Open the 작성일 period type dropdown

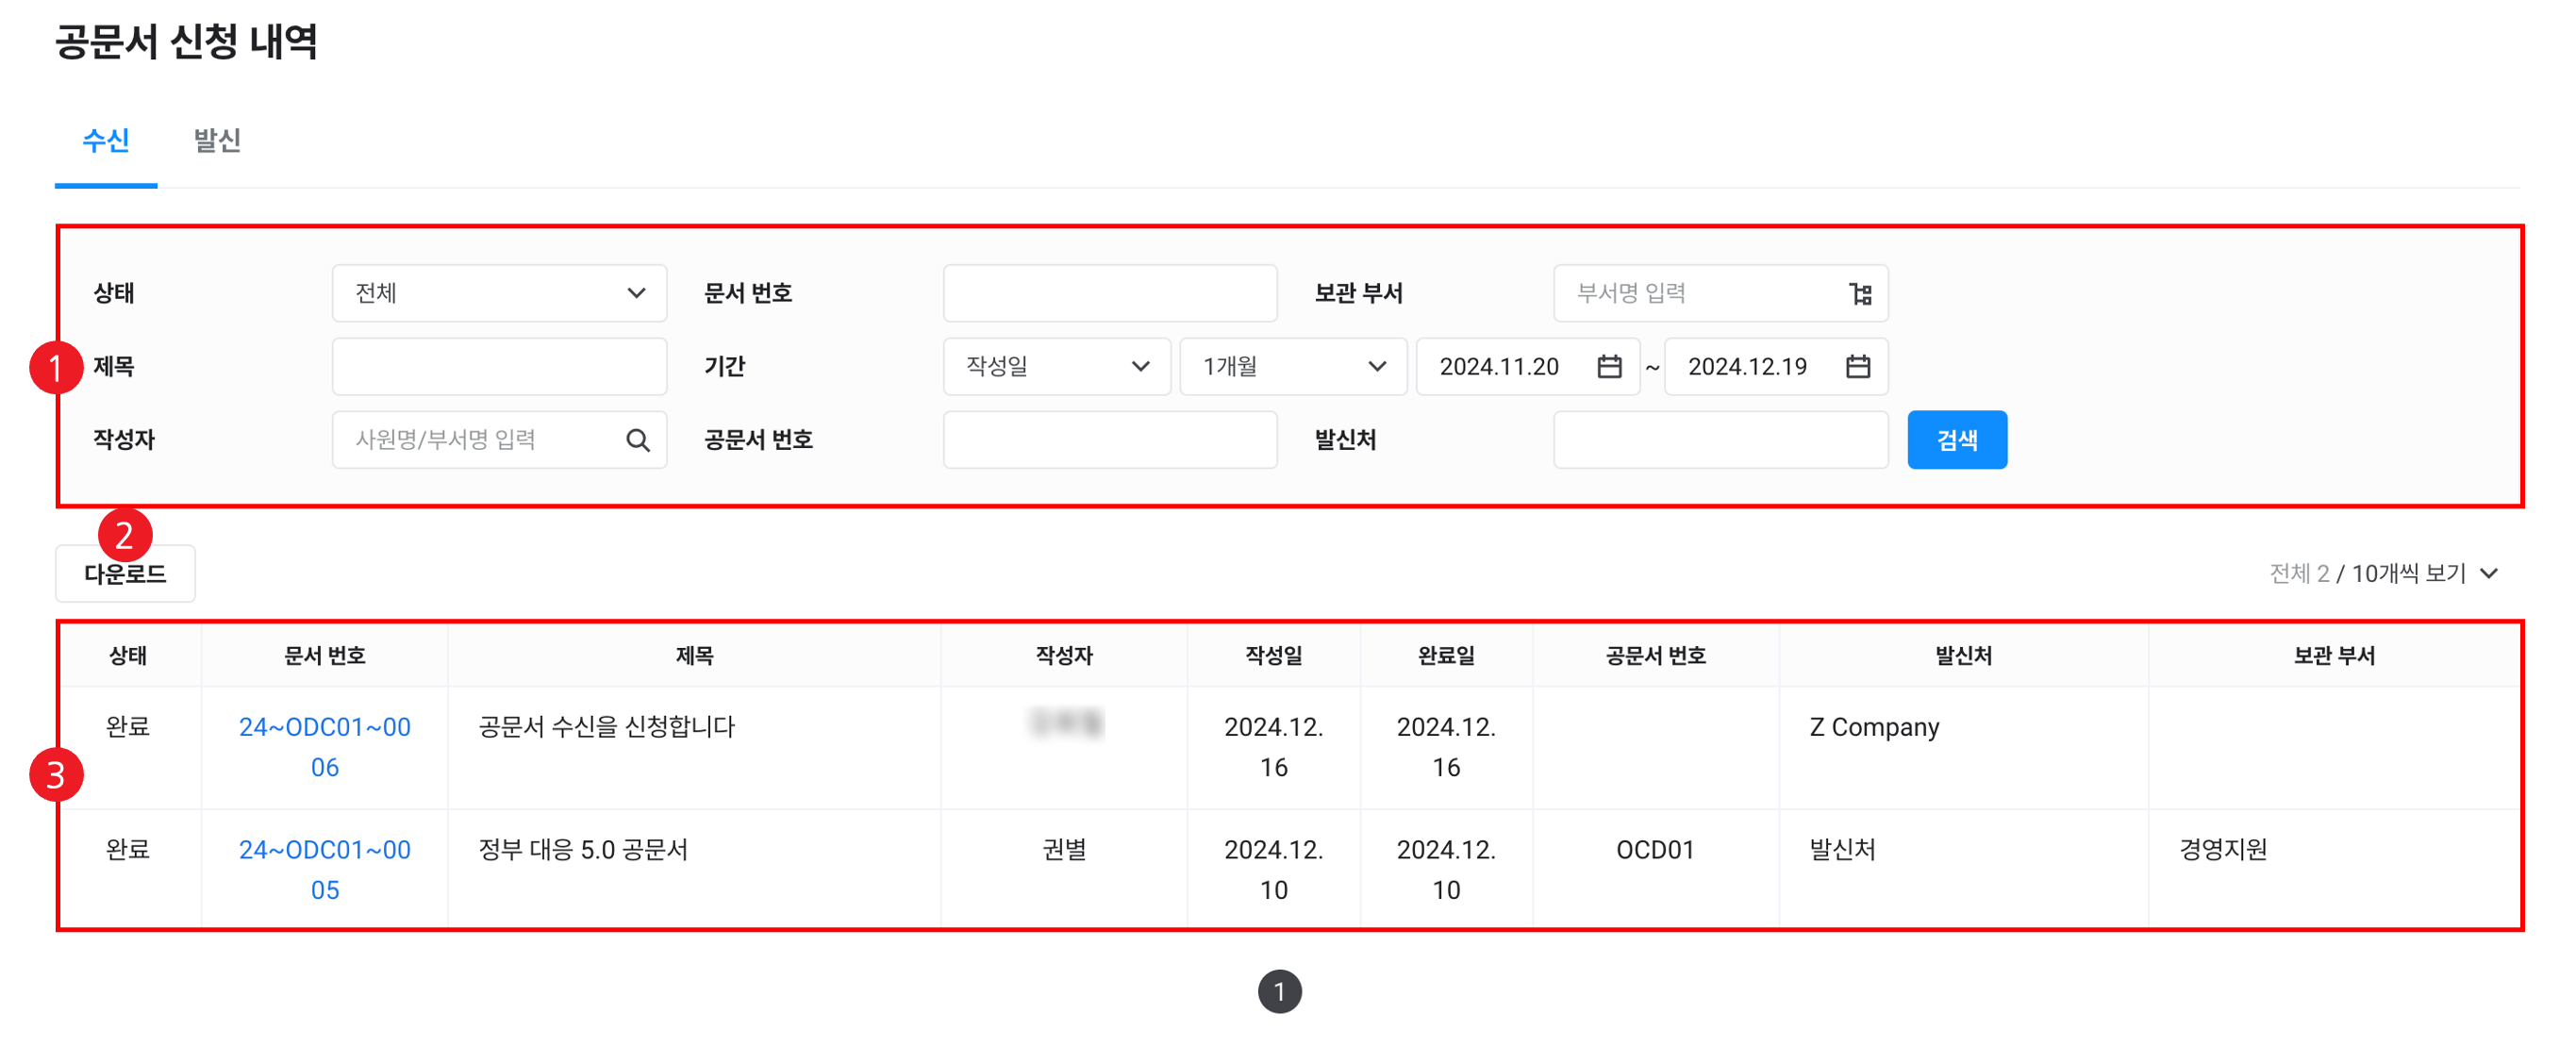click(1056, 367)
